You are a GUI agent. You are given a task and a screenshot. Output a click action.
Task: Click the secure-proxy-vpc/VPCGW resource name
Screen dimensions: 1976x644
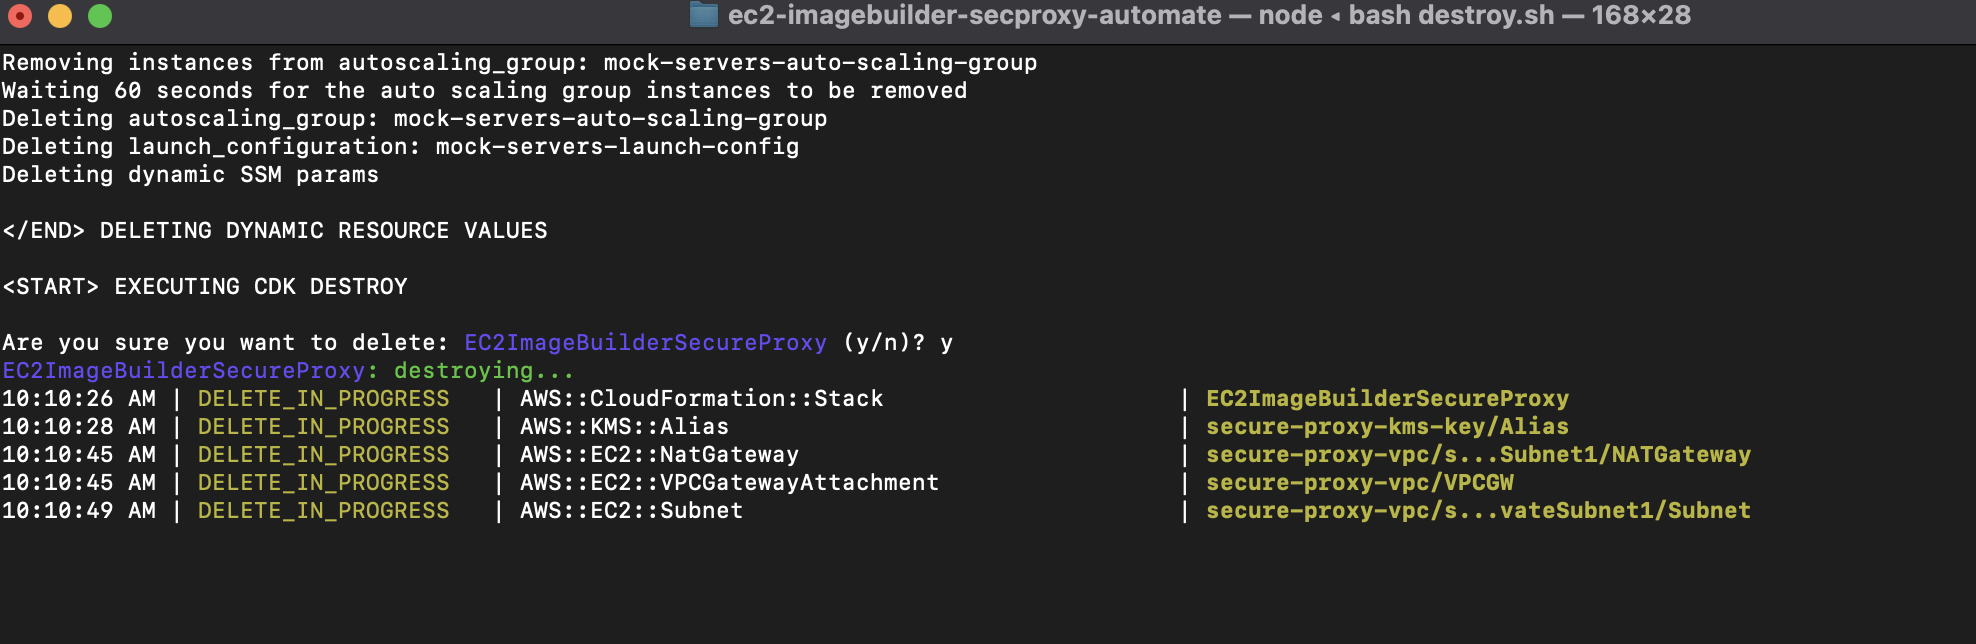(x=1359, y=483)
